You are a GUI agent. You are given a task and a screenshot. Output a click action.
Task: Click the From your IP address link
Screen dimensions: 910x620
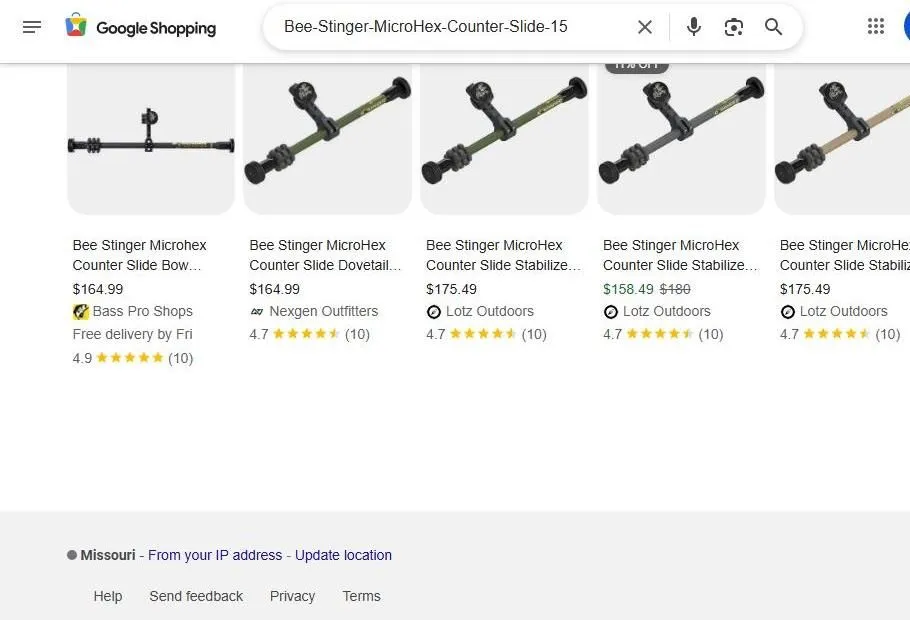coord(215,555)
